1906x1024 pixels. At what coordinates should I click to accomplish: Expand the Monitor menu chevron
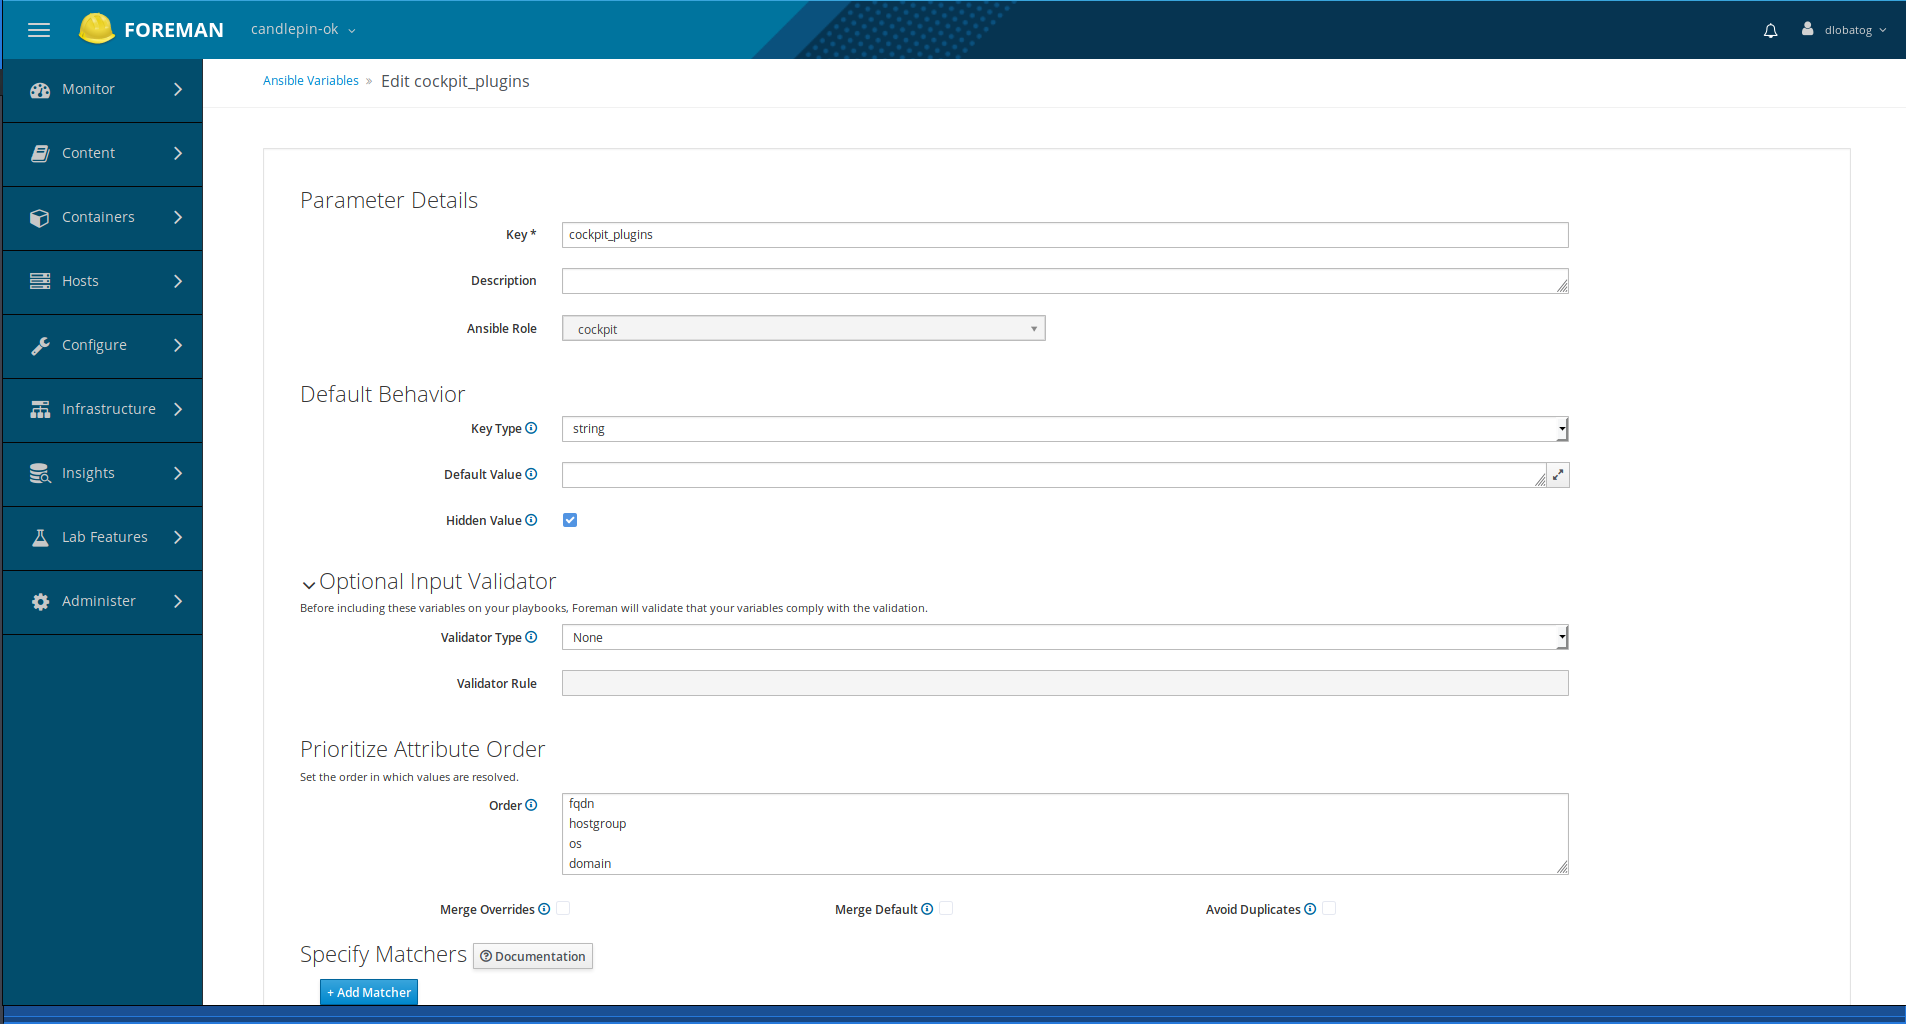(178, 89)
